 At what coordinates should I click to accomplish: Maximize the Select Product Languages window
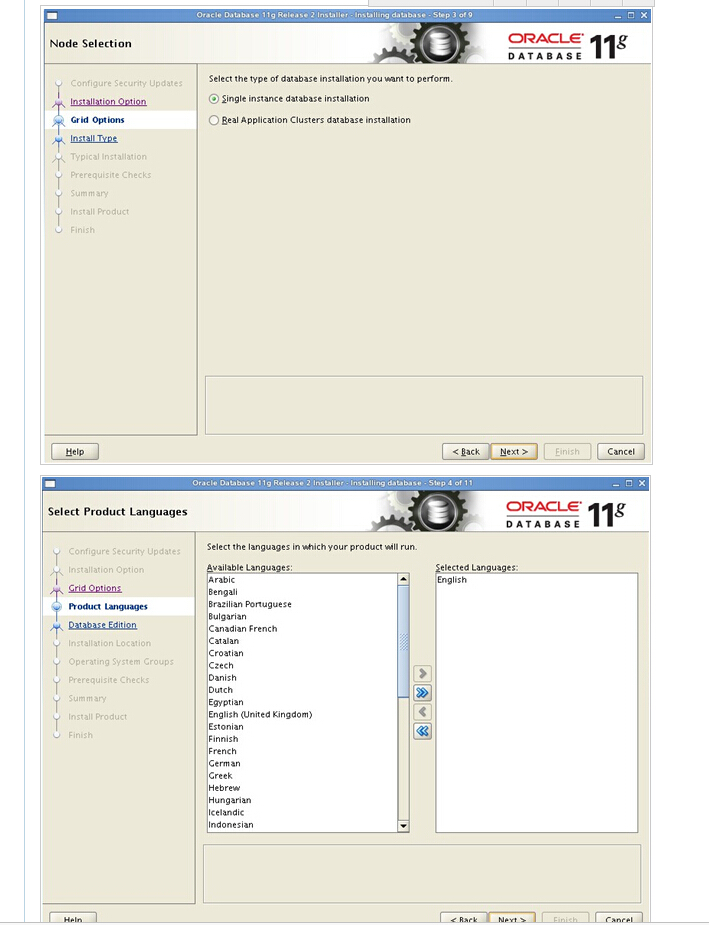(629, 483)
